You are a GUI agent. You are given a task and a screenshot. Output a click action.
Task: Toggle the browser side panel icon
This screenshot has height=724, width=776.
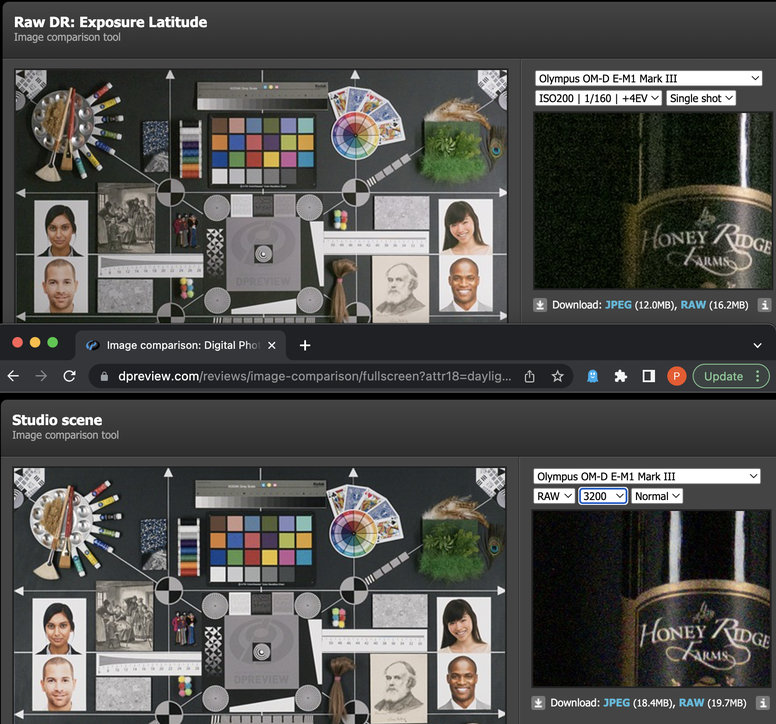(648, 376)
